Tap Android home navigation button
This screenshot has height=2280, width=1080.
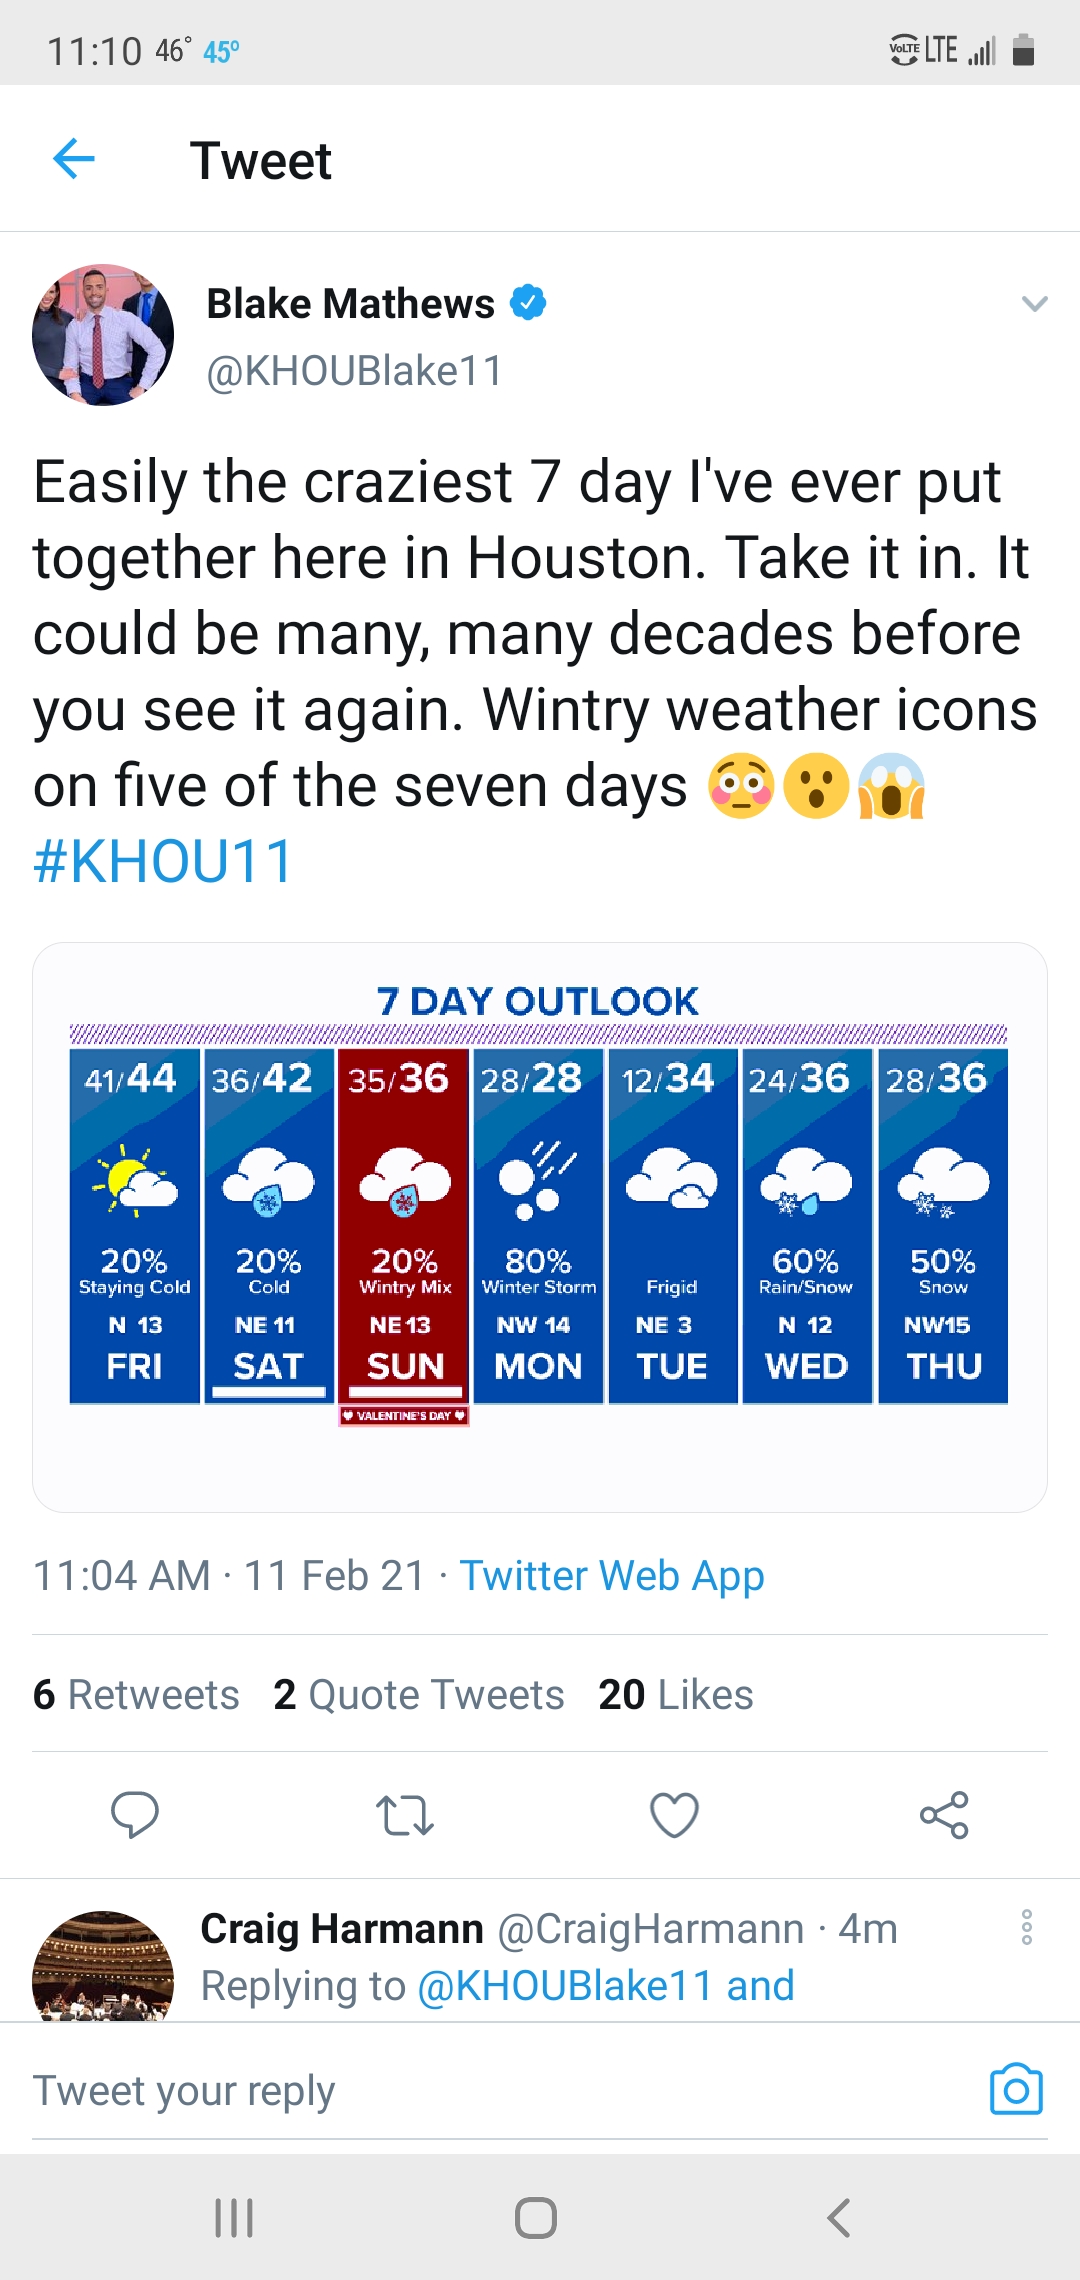[536, 2217]
